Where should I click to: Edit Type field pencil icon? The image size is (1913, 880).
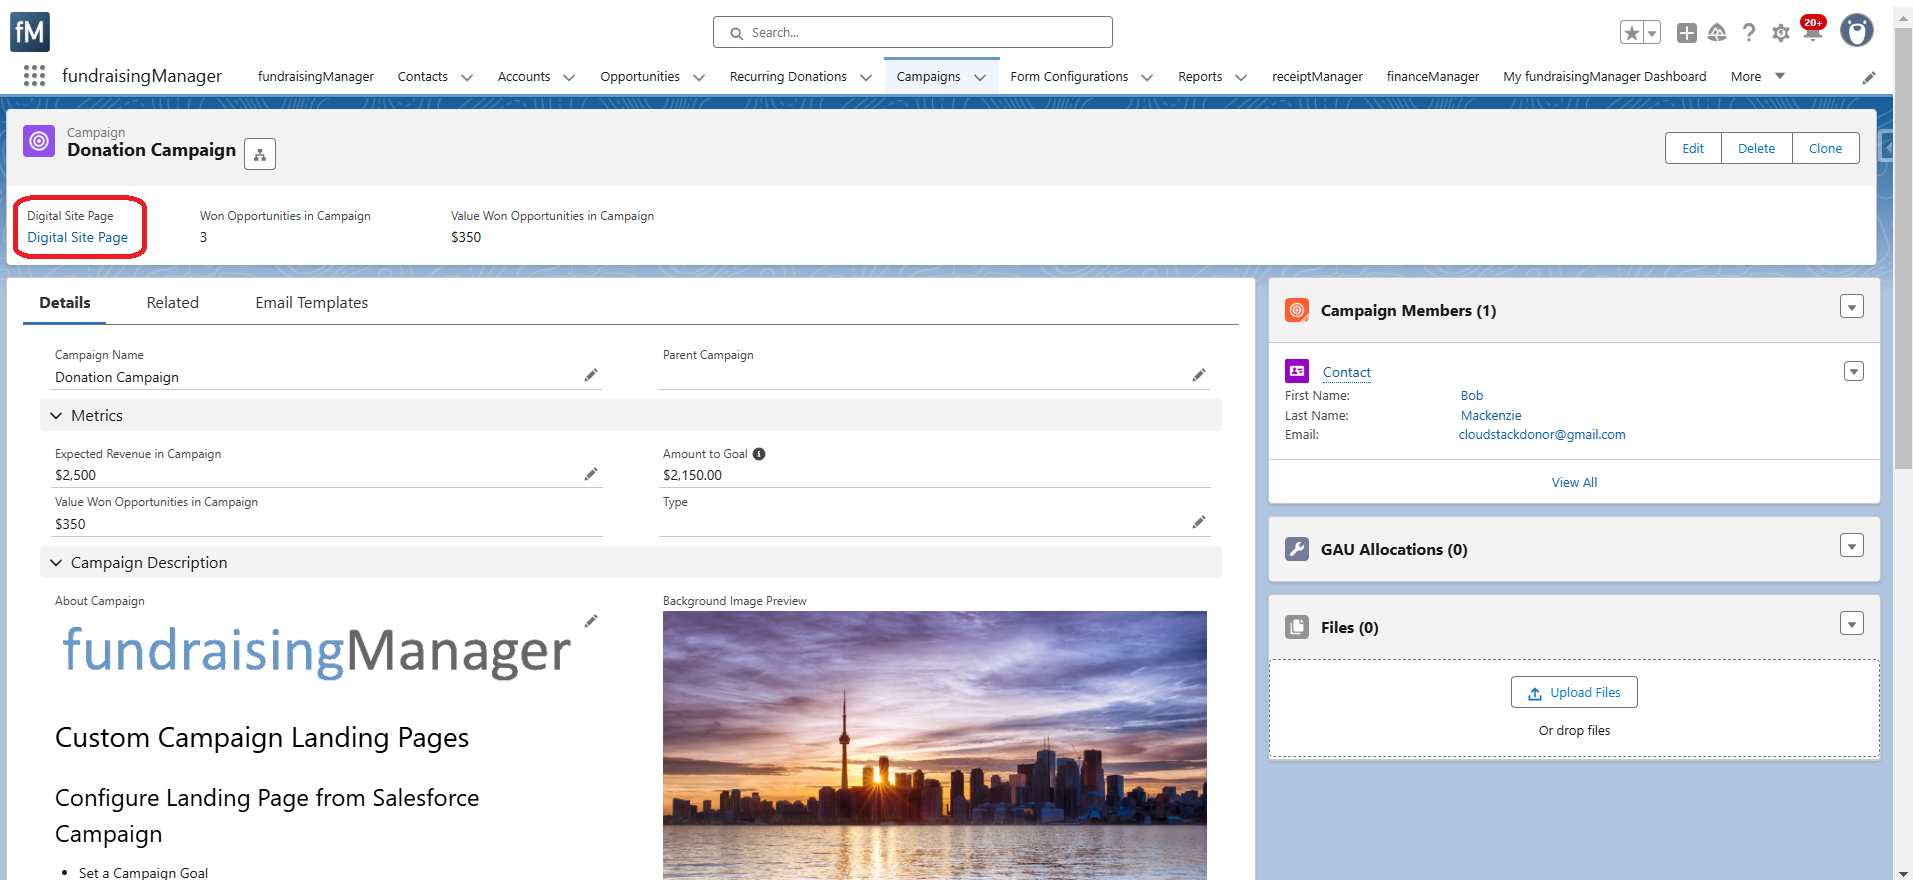pos(1199,522)
